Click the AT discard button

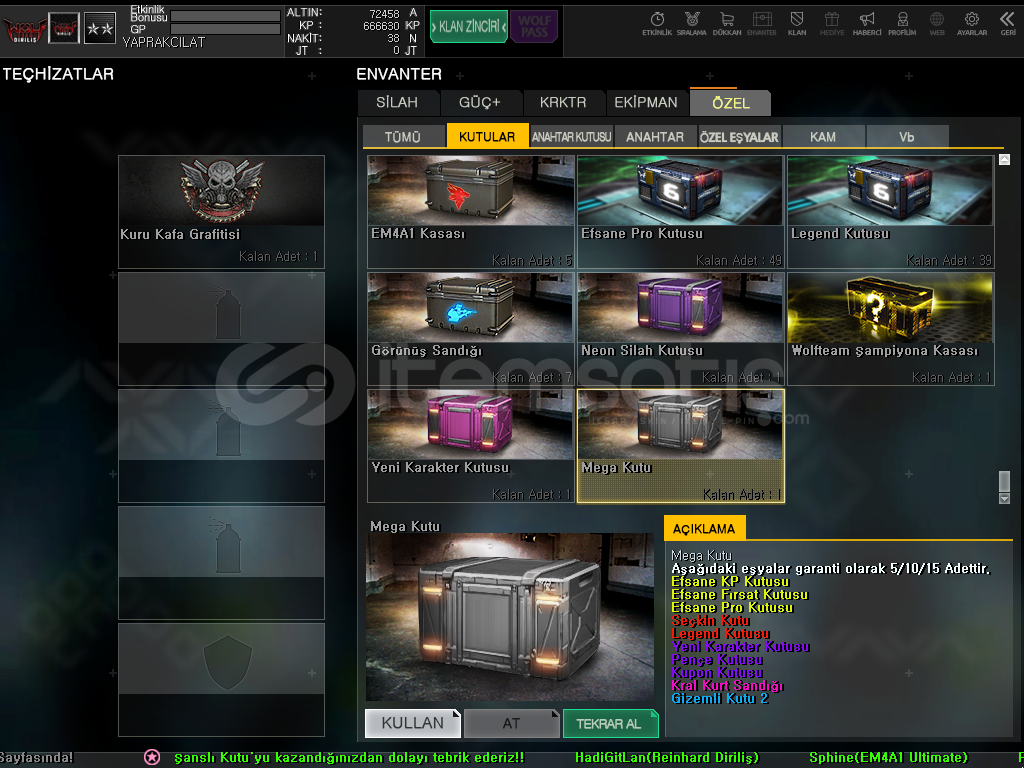(x=511, y=723)
